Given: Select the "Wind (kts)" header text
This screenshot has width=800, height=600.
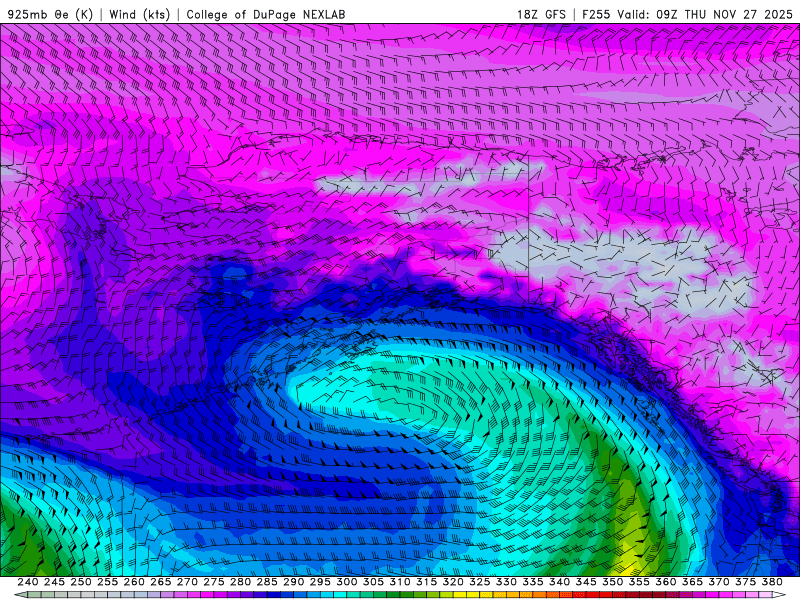Looking at the screenshot, I should coord(139,14).
